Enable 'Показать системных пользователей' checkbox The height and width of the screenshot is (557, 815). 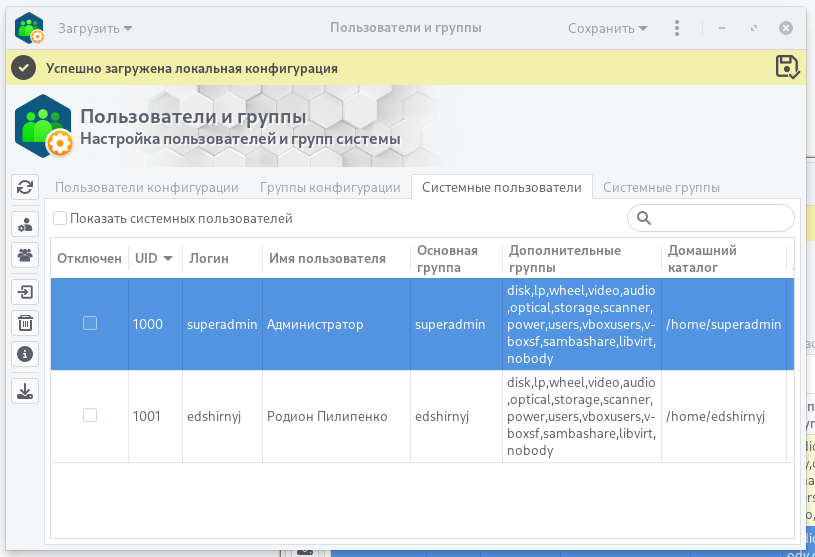click(x=60, y=218)
